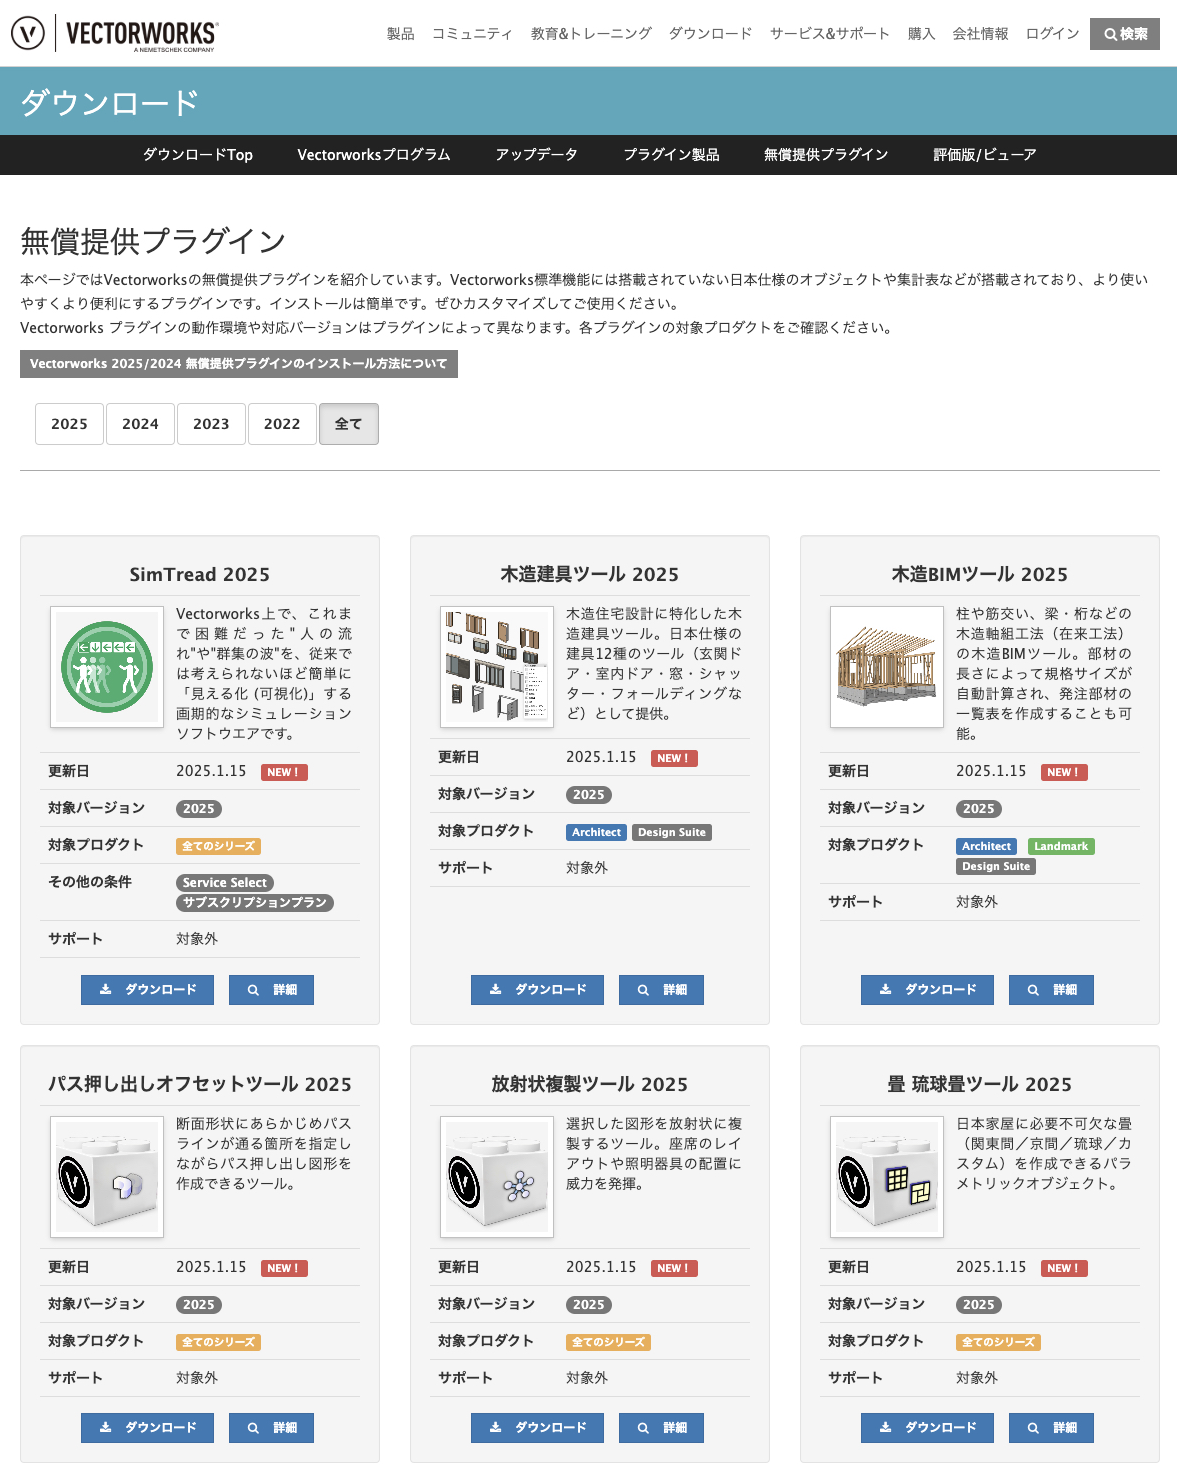
Task: Click the SimTread 2025 thumbnail
Action: click(x=107, y=667)
